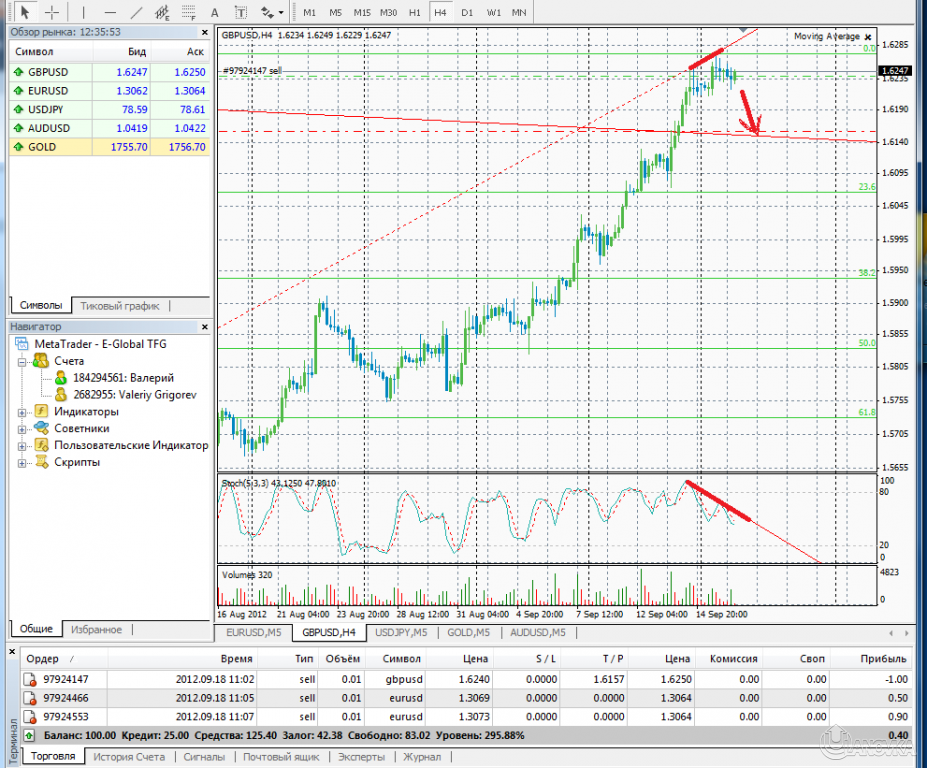Screen dimensions: 927x768
Task: Expand the Индикаторы tree node
Action: tap(22, 411)
